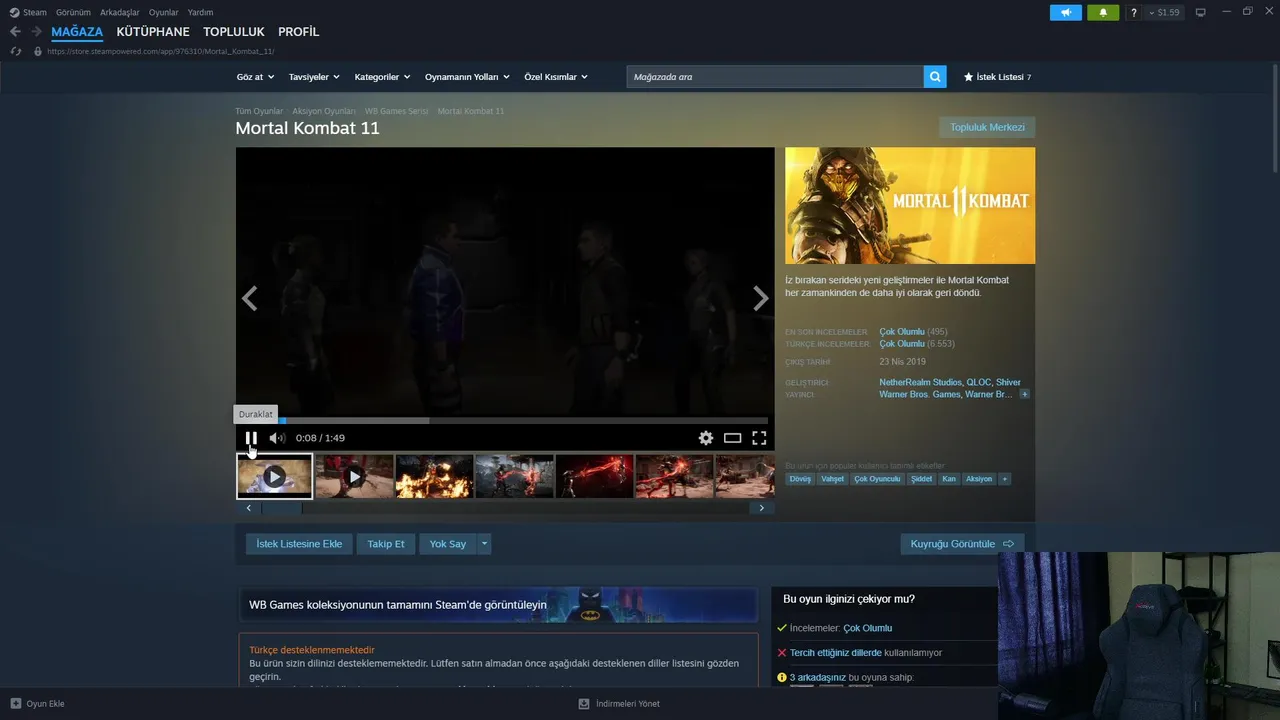Screen dimensions: 1280x720
Task: Click the Takip Et button
Action: click(386, 544)
